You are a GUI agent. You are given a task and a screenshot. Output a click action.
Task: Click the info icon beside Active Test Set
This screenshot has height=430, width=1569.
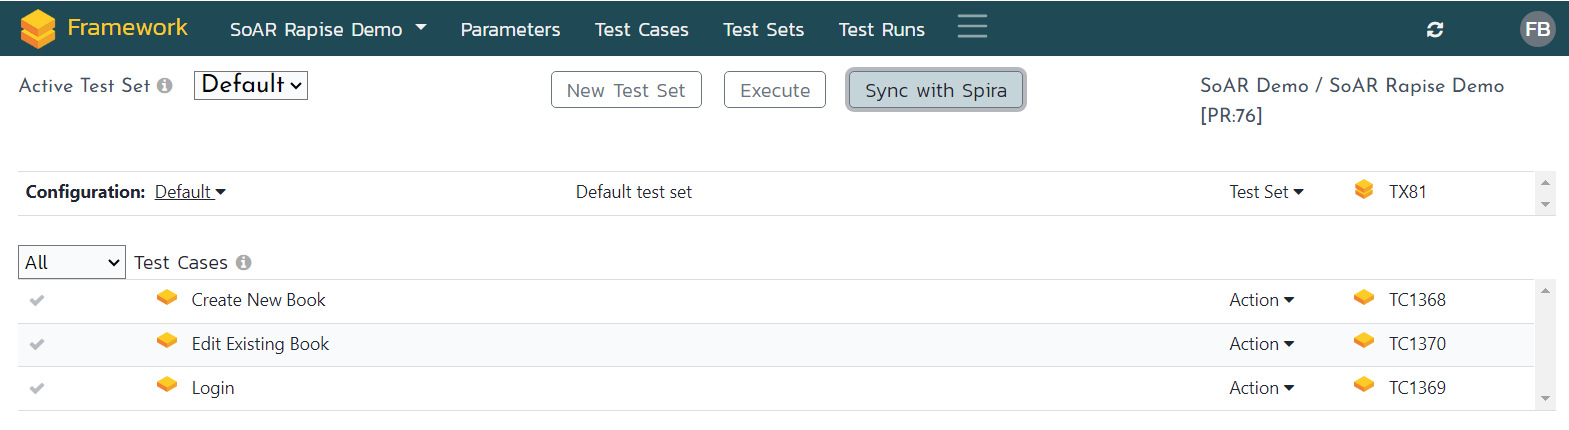point(165,86)
